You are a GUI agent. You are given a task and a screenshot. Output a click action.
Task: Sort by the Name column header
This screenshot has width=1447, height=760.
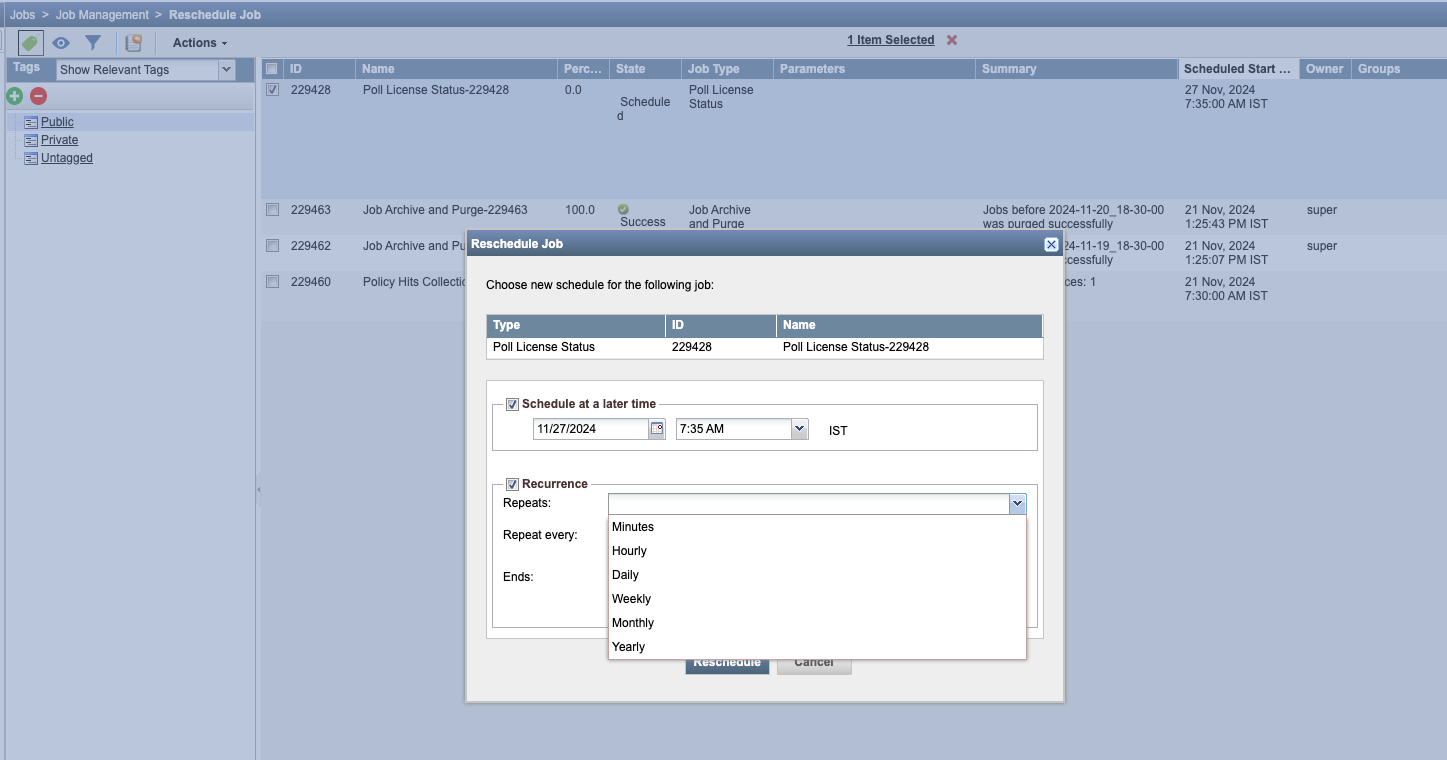(x=457, y=69)
